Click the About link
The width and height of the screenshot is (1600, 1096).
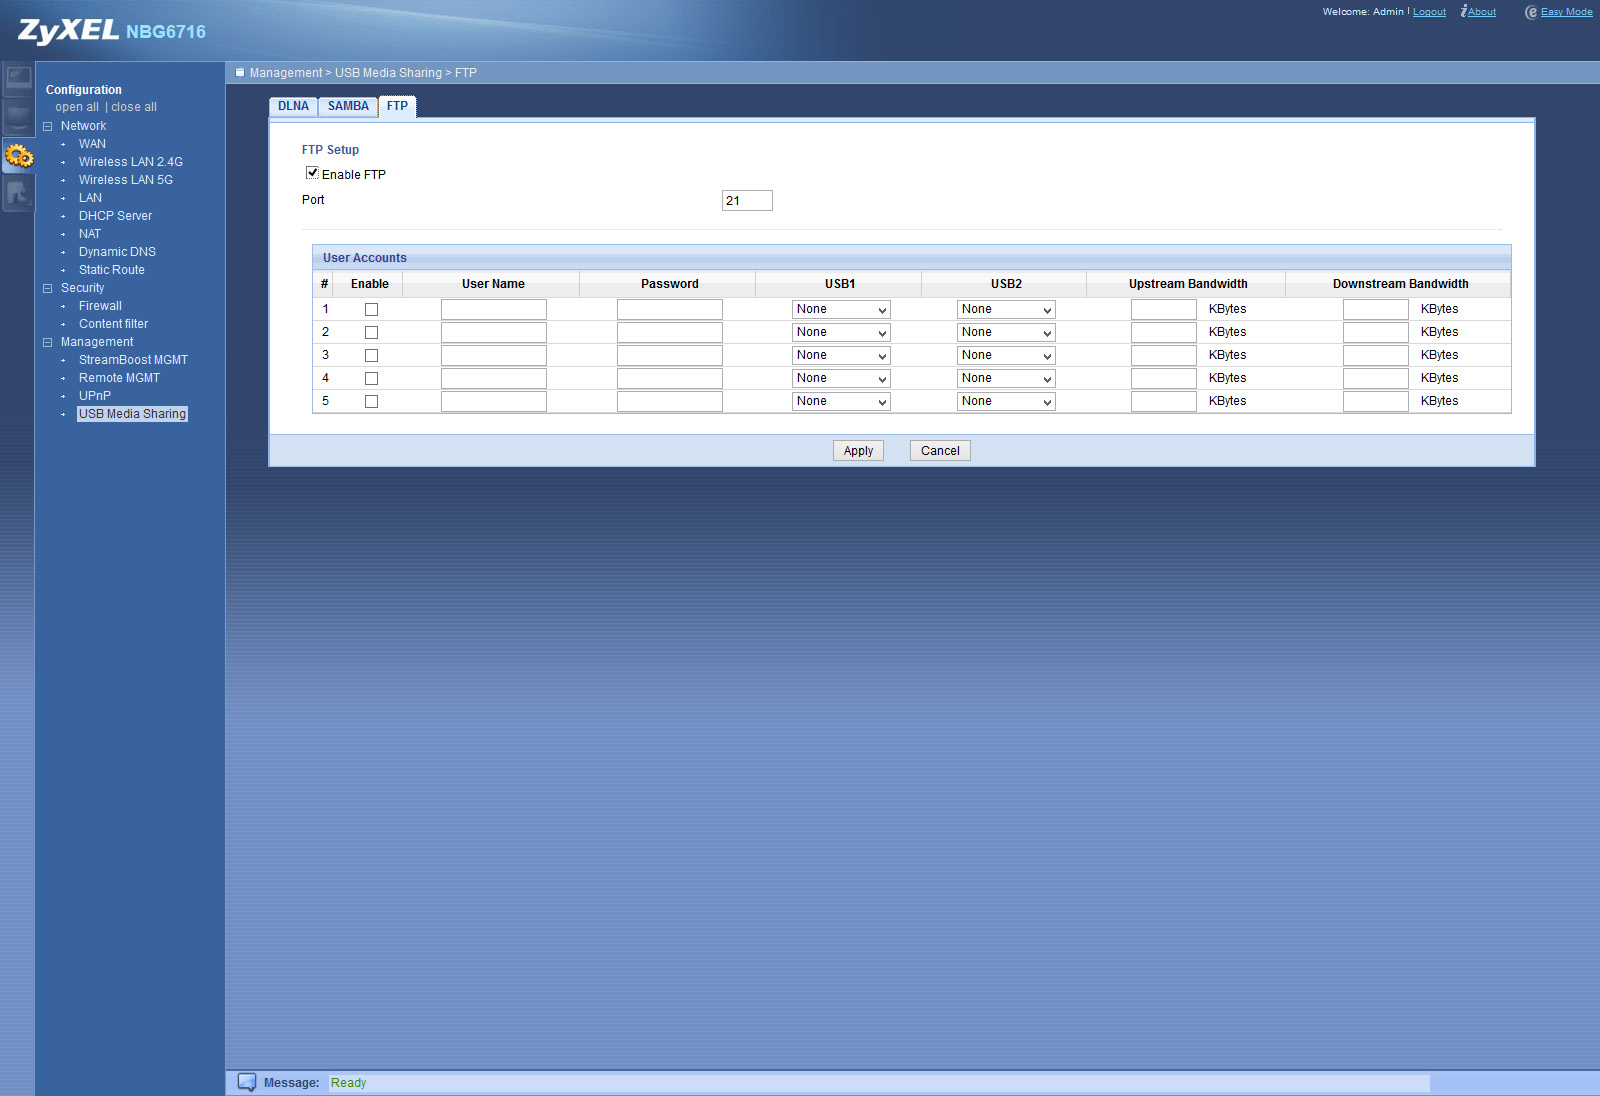pyautogui.click(x=1482, y=12)
